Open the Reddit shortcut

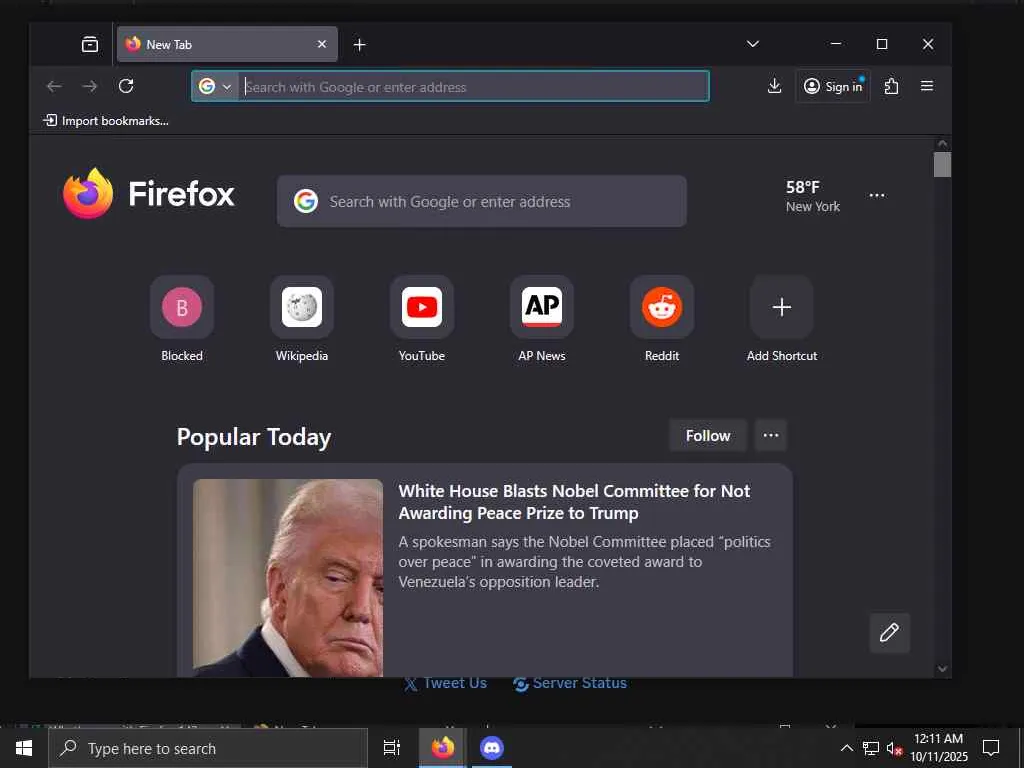coord(662,319)
